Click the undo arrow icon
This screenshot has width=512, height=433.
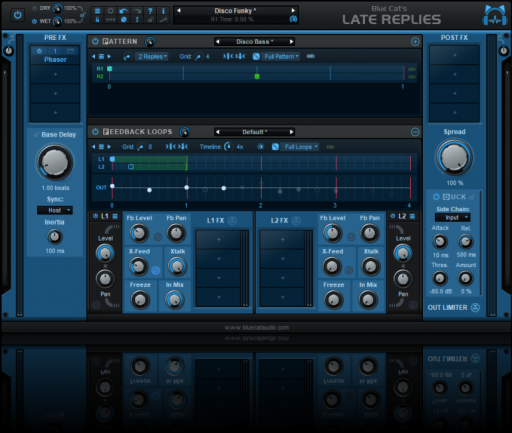click(123, 11)
